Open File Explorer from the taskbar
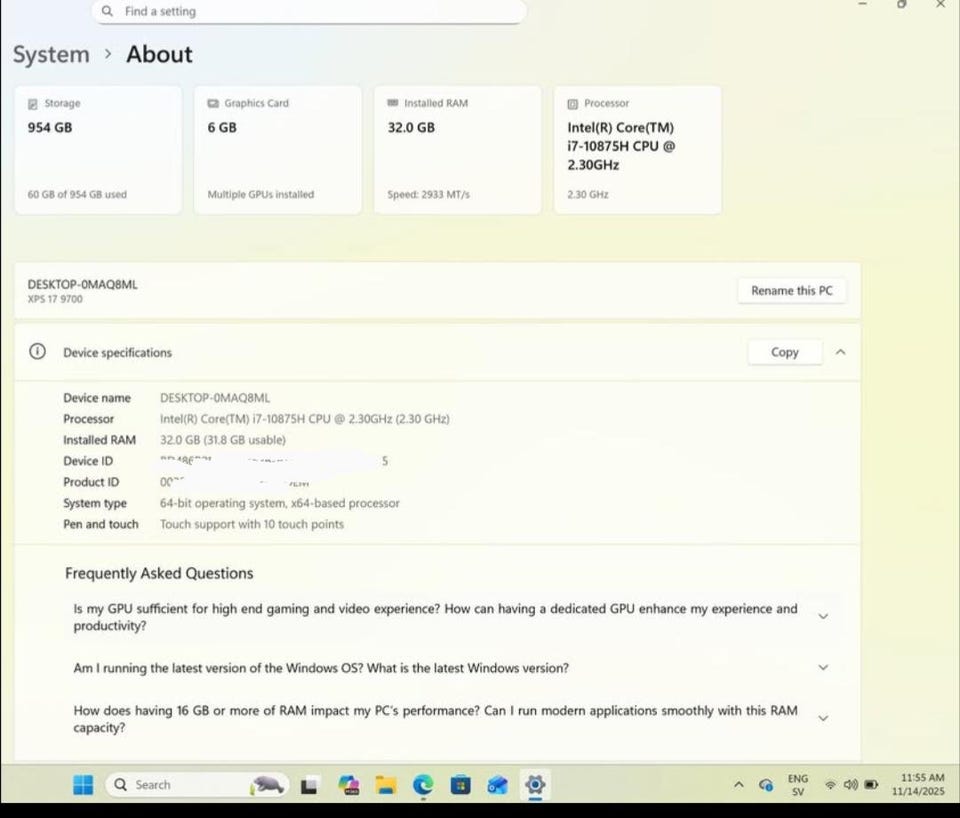960x818 pixels. (x=386, y=785)
